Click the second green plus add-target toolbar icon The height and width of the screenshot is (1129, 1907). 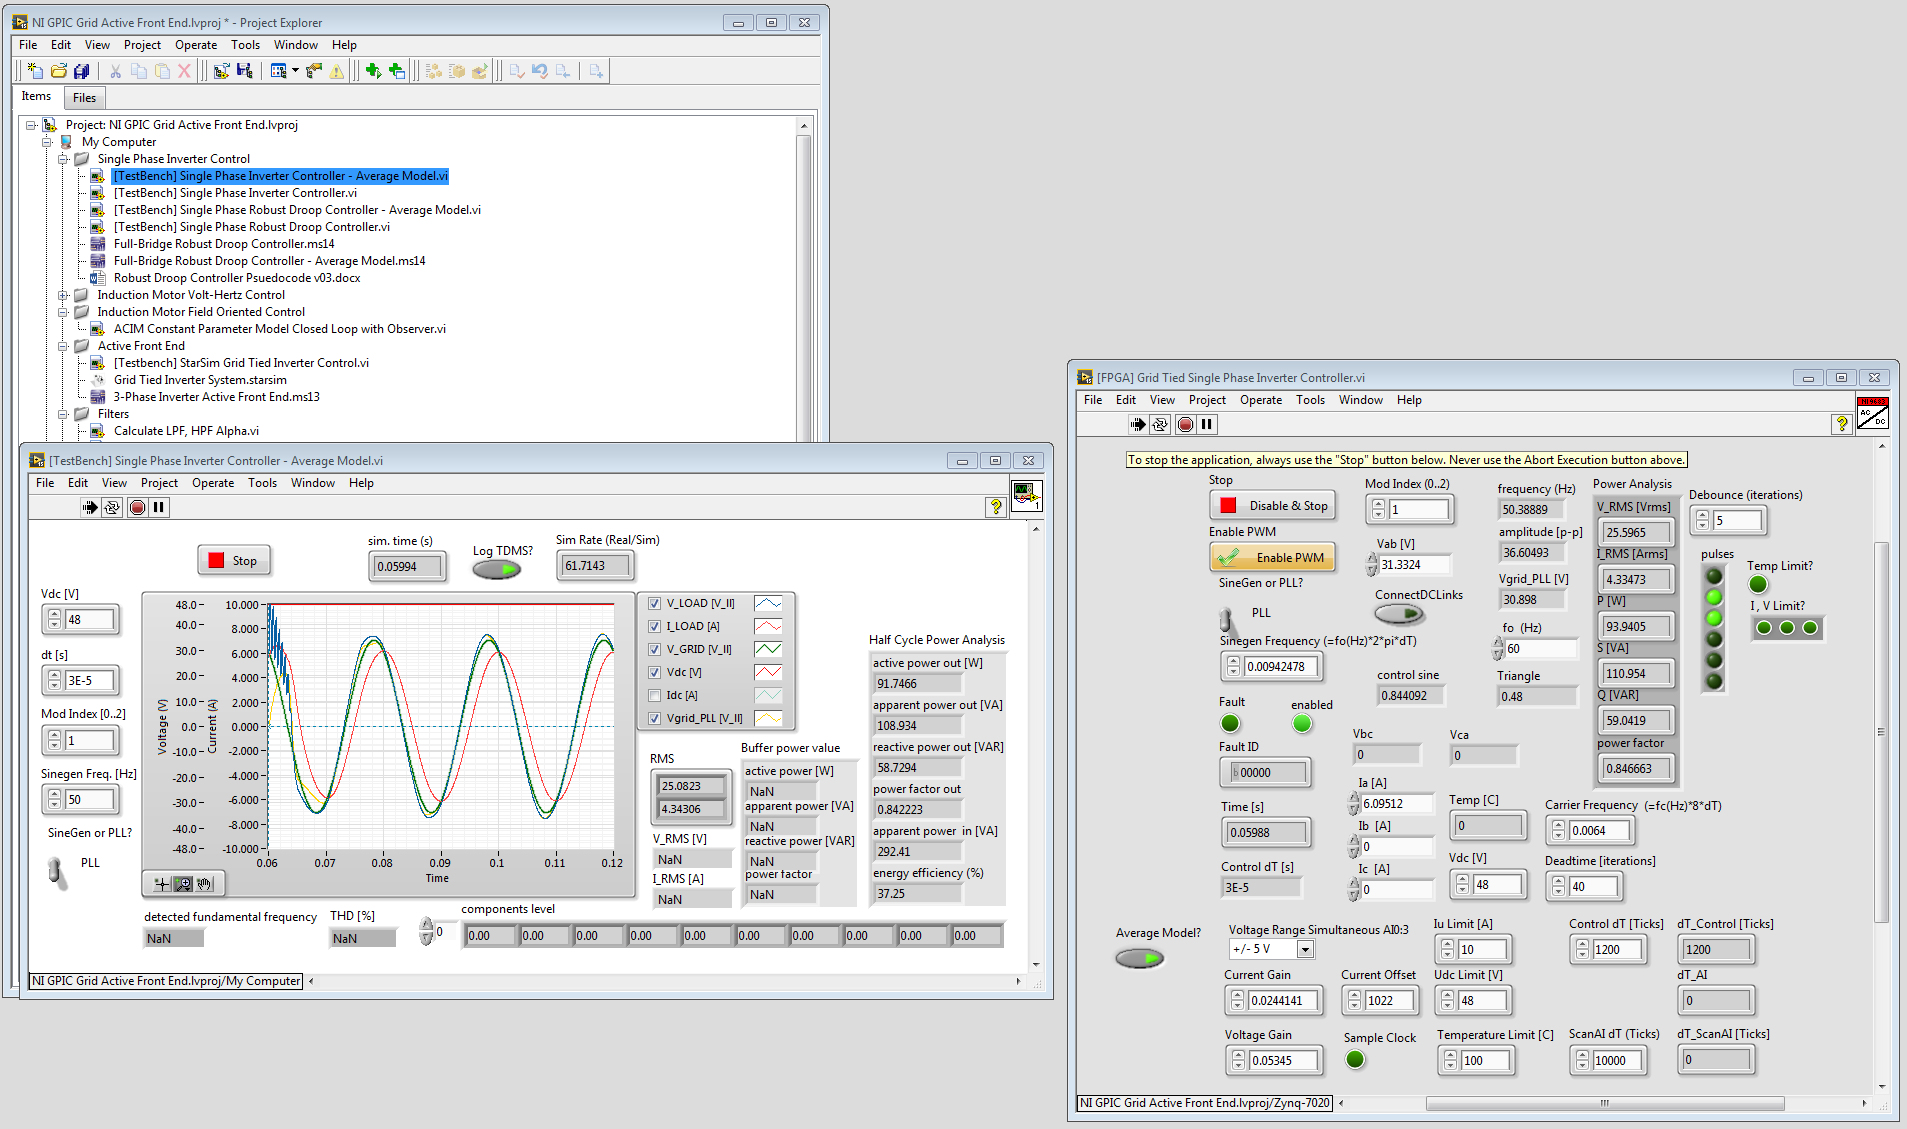click(x=397, y=71)
